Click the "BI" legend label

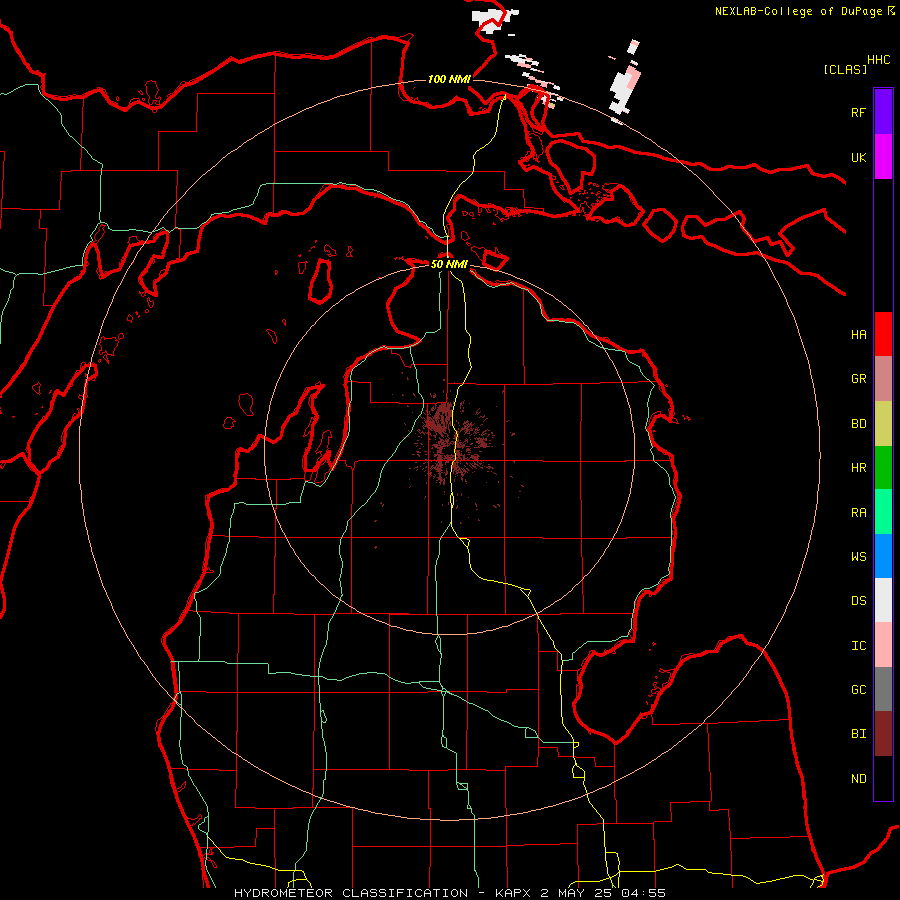click(x=859, y=734)
